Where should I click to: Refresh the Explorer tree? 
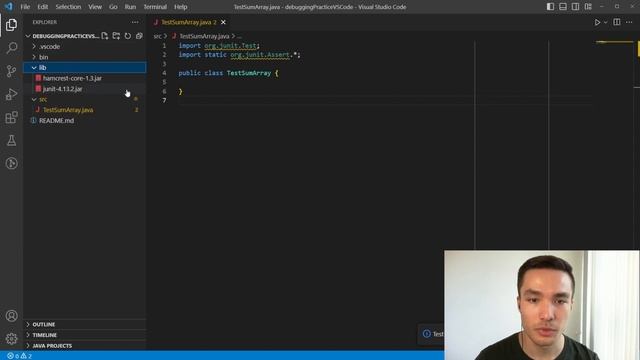pos(128,36)
